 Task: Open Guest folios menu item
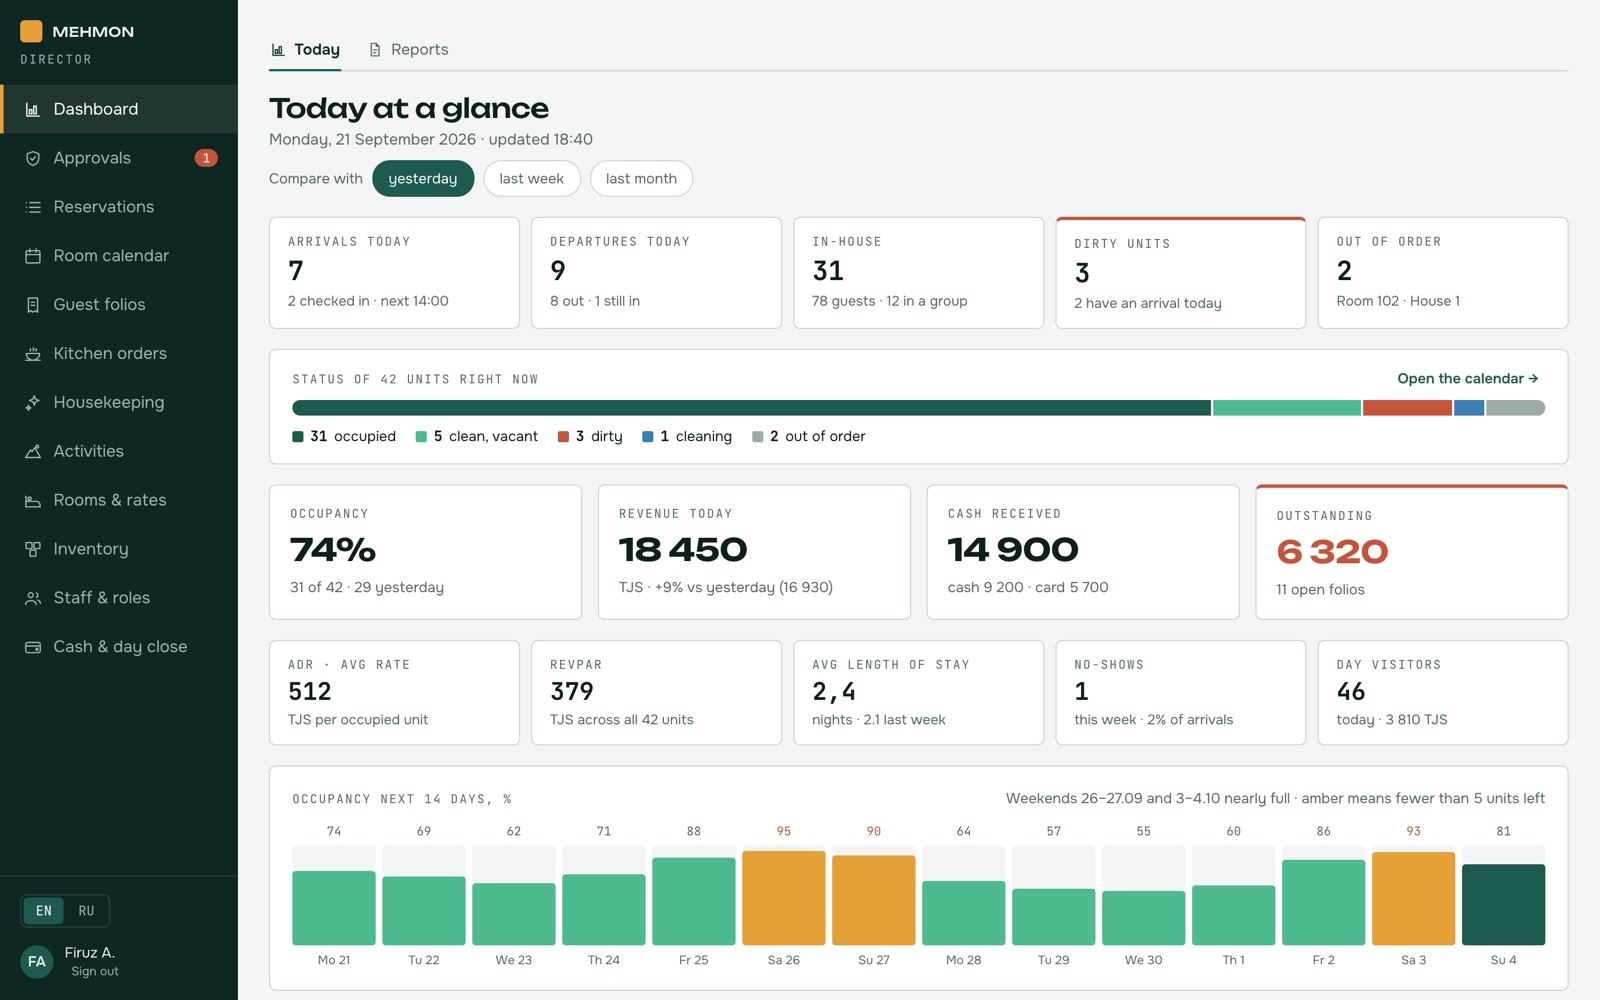pos(119,304)
